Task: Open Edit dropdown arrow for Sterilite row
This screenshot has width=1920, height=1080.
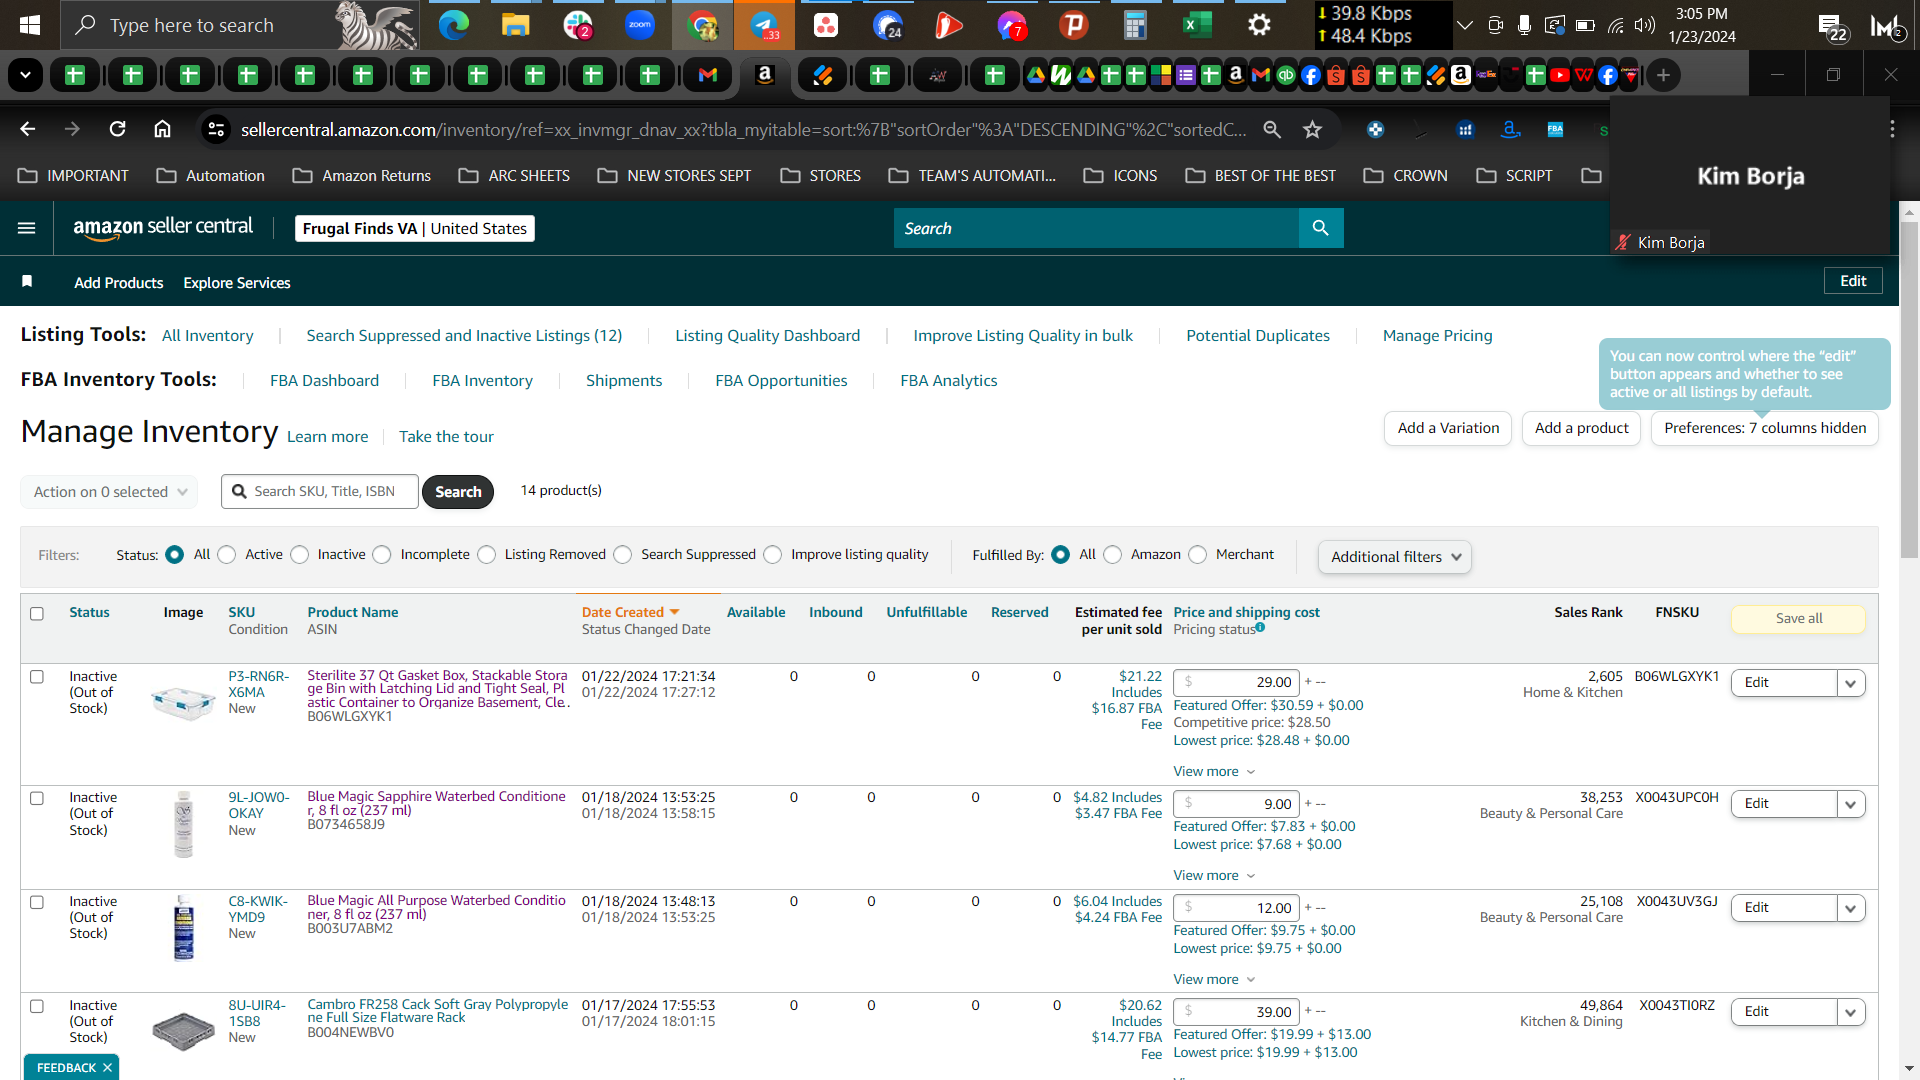Action: (1851, 683)
